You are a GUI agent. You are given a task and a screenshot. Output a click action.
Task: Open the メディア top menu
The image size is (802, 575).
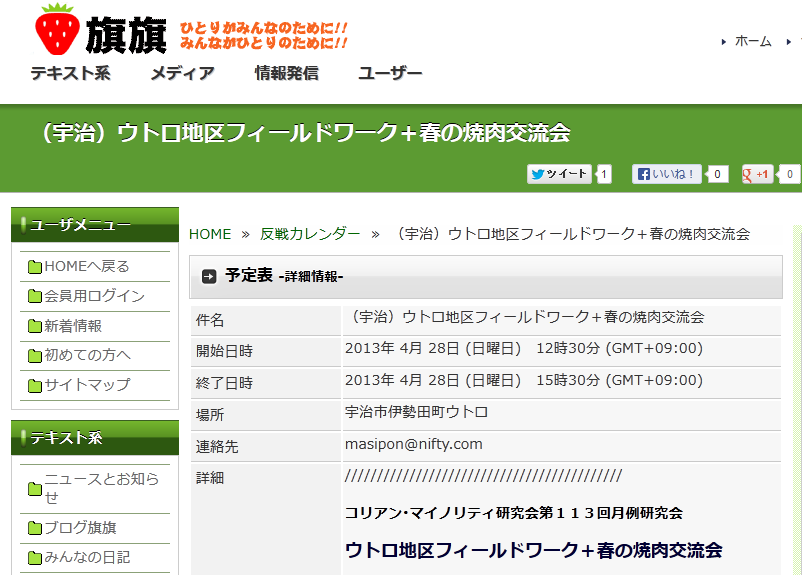[x=182, y=74]
